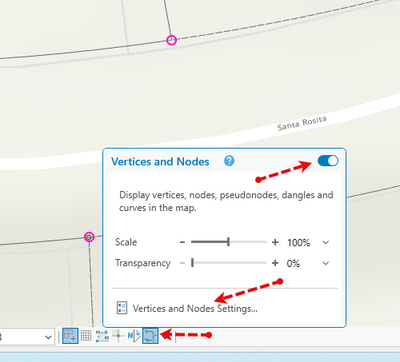Click the Santa Rosita street label
The height and width of the screenshot is (362, 400).
(x=302, y=123)
